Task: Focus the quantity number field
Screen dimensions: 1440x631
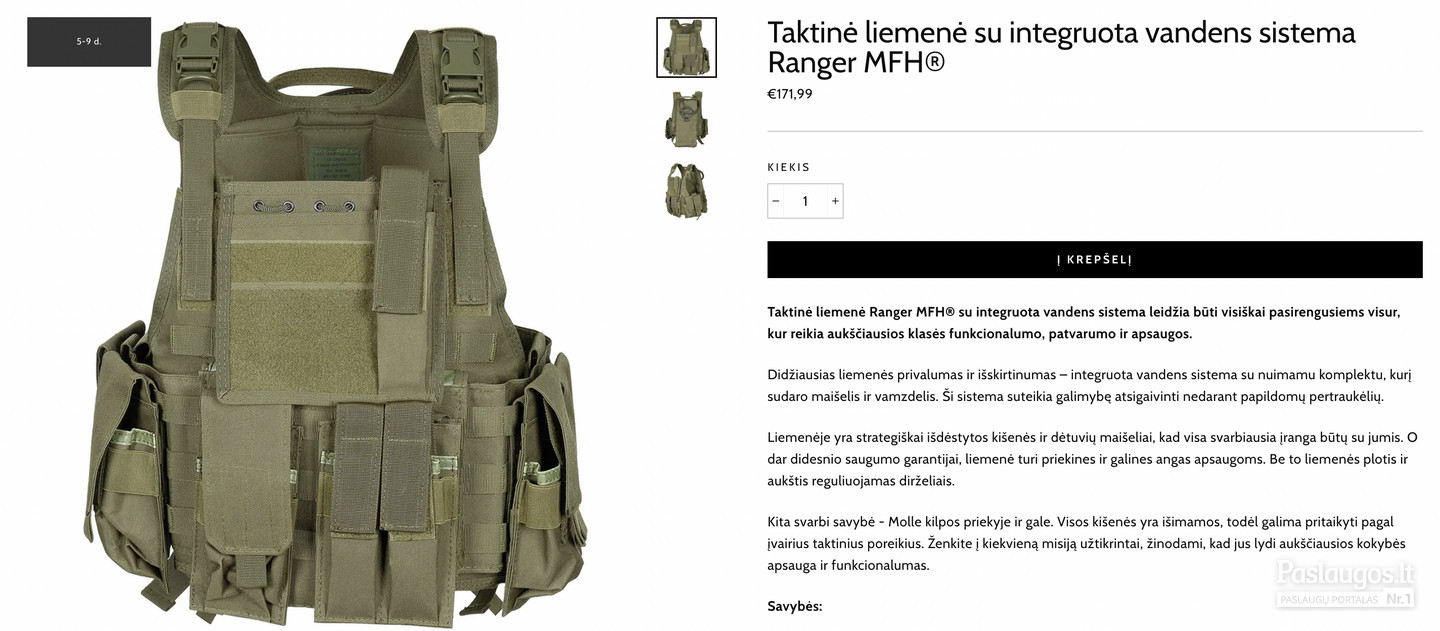Action: pyautogui.click(x=805, y=201)
